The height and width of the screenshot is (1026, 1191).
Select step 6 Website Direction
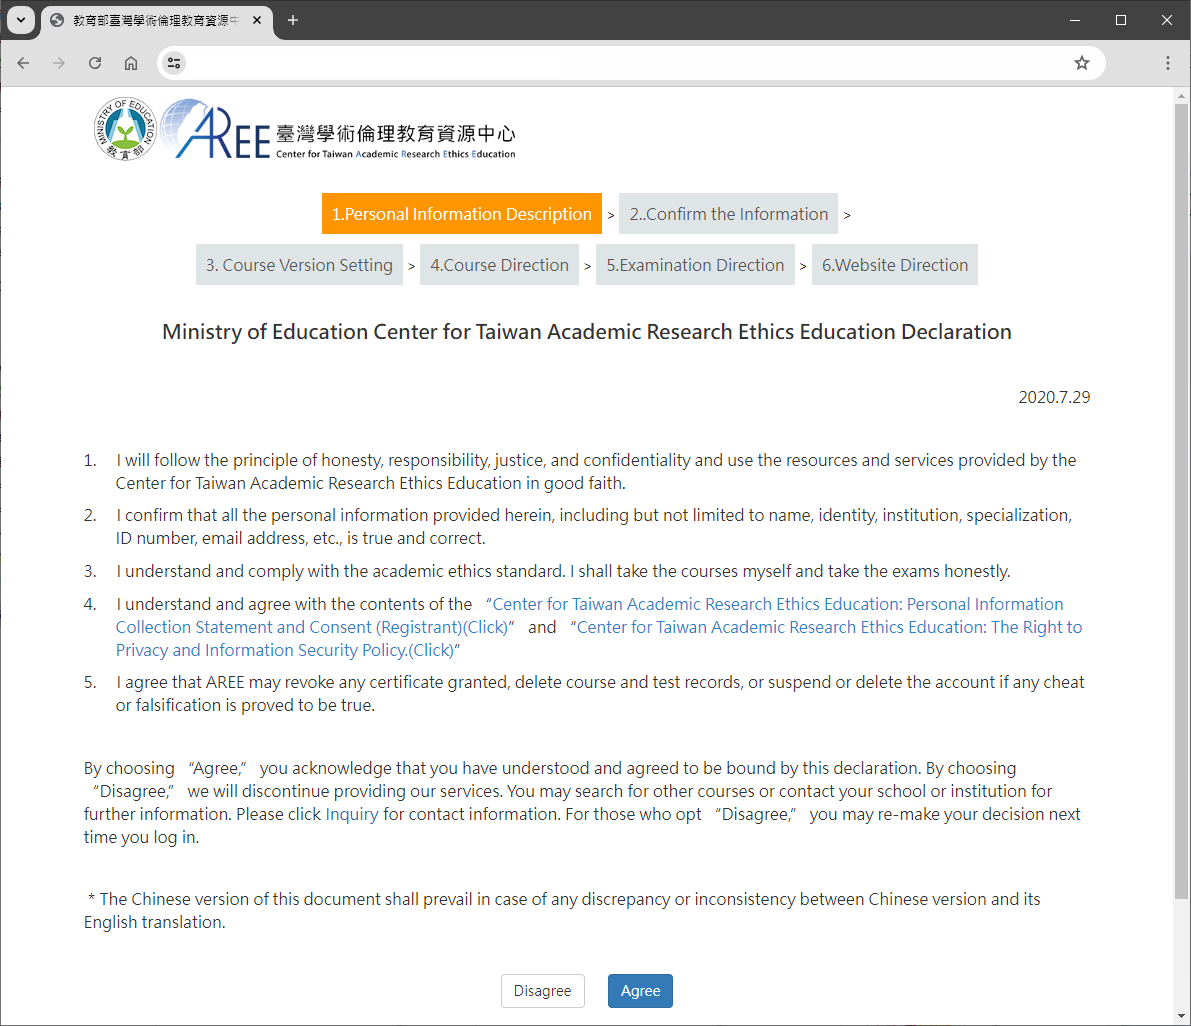click(895, 265)
